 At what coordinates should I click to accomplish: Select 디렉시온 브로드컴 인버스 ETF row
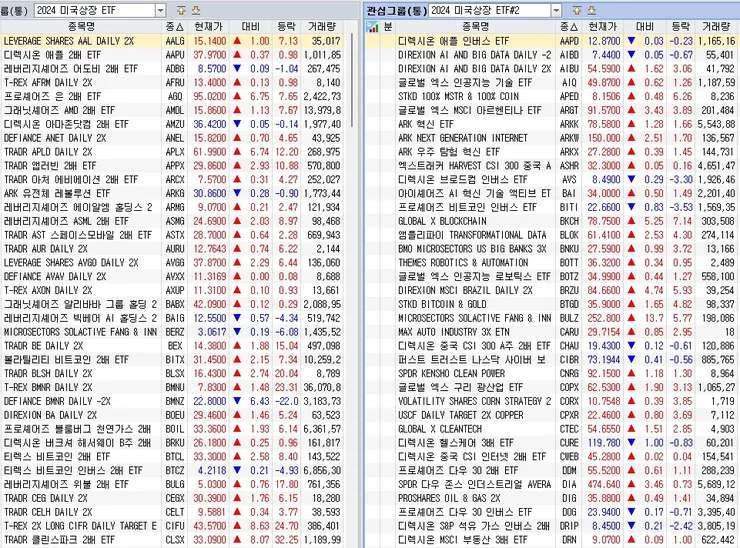tap(553, 179)
